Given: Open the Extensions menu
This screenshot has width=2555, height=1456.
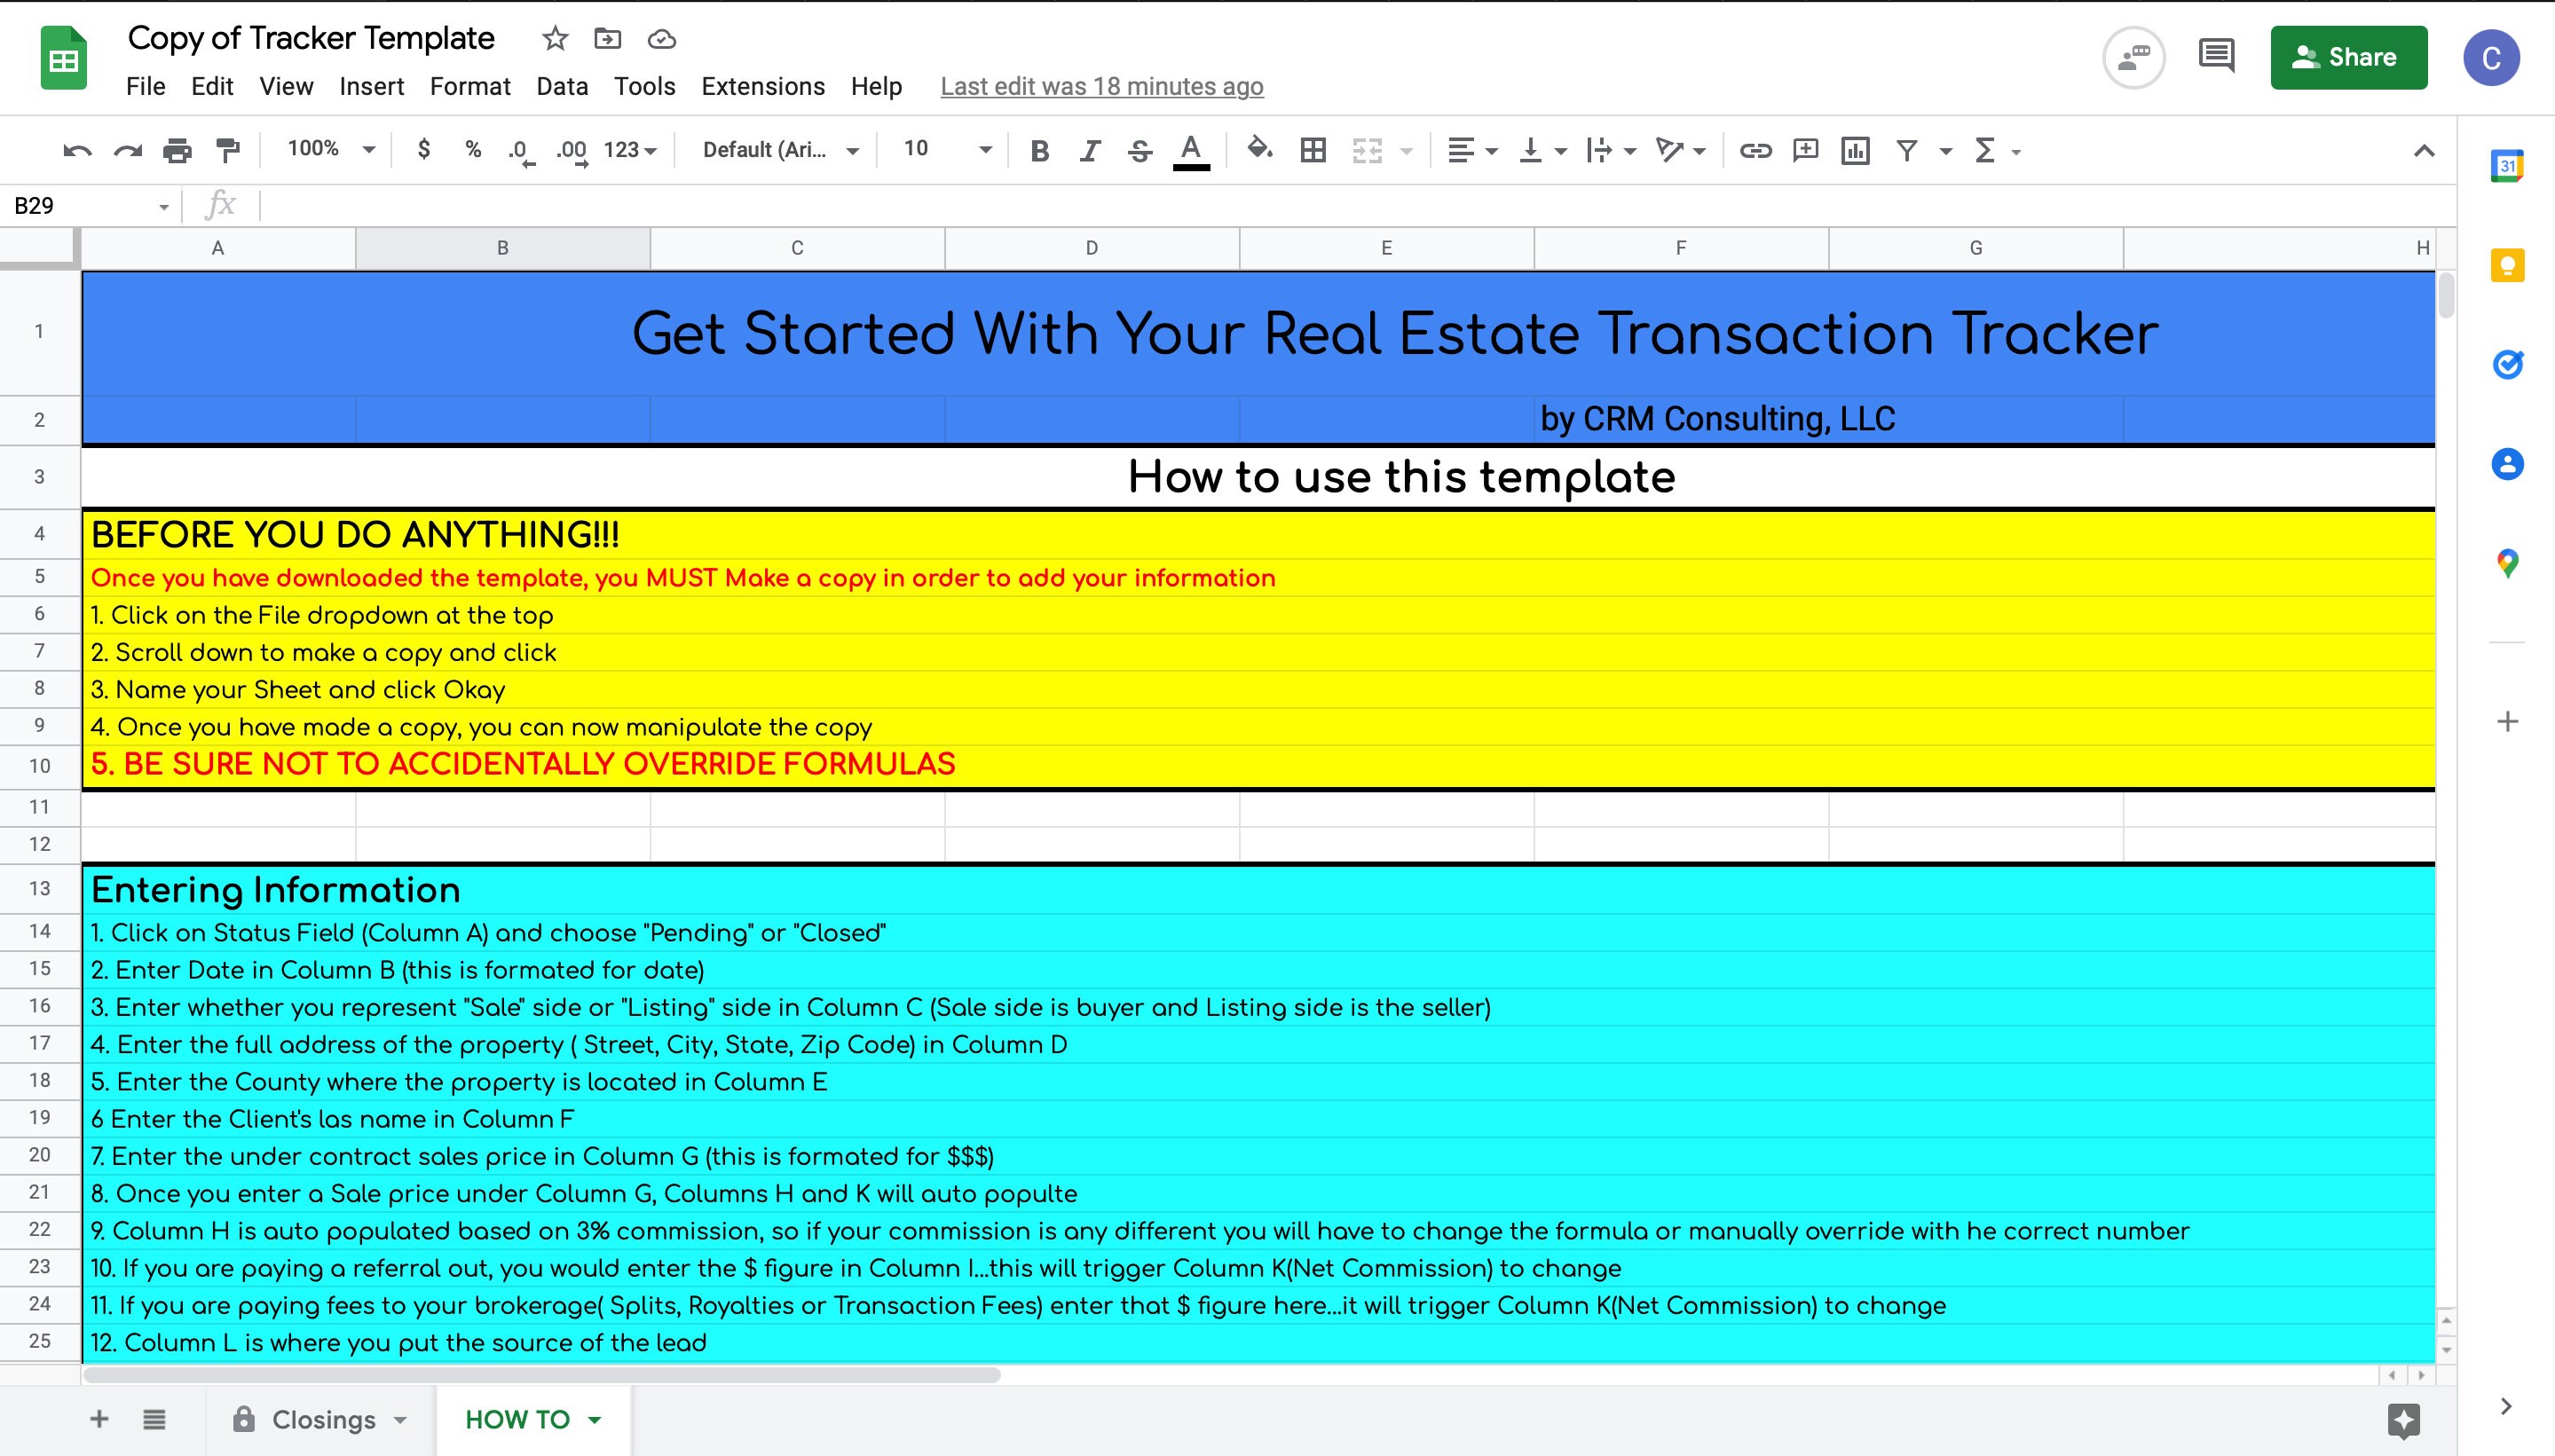Looking at the screenshot, I should coord(761,87).
